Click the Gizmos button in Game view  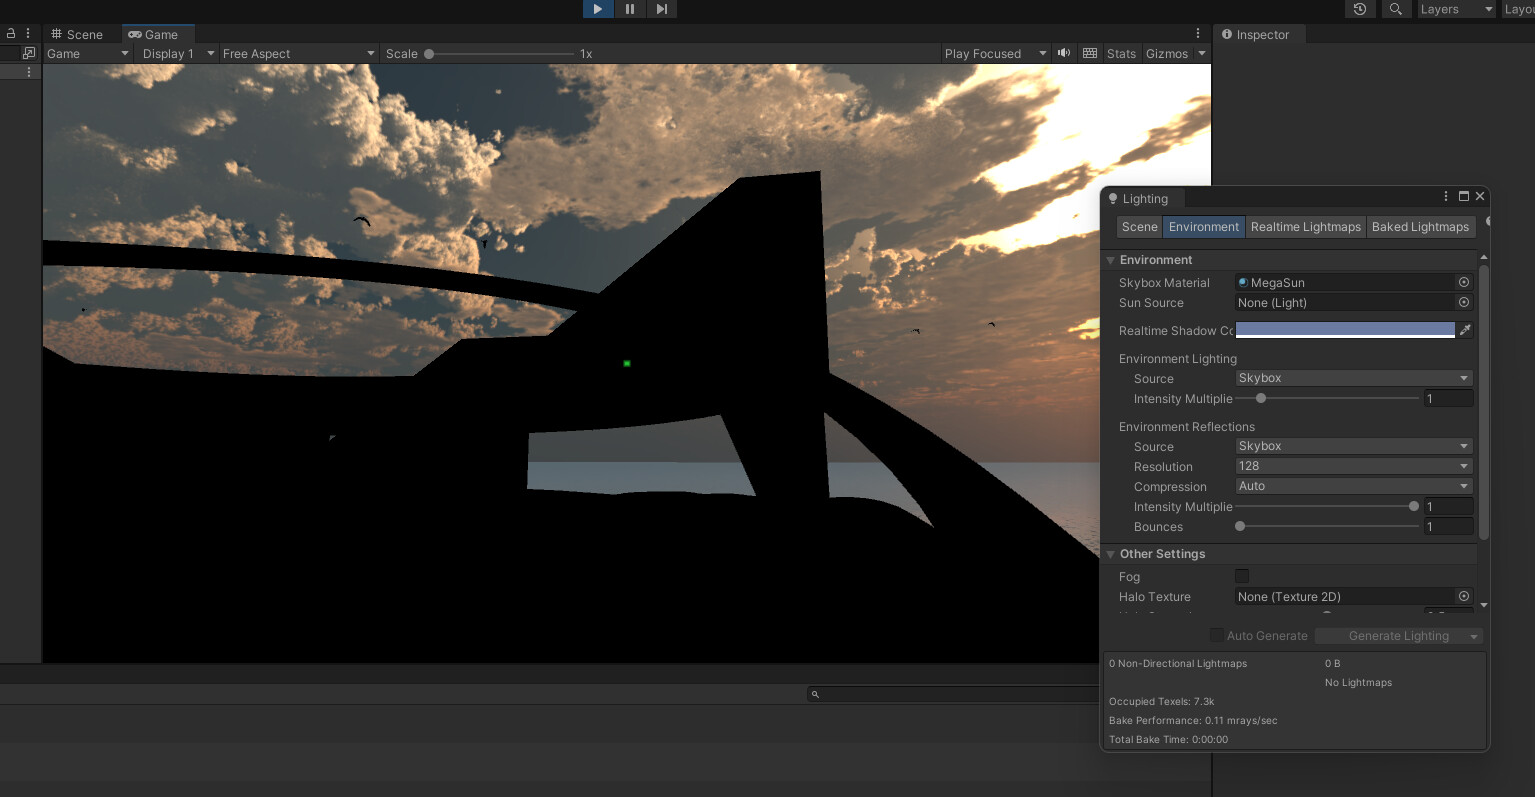[1167, 53]
